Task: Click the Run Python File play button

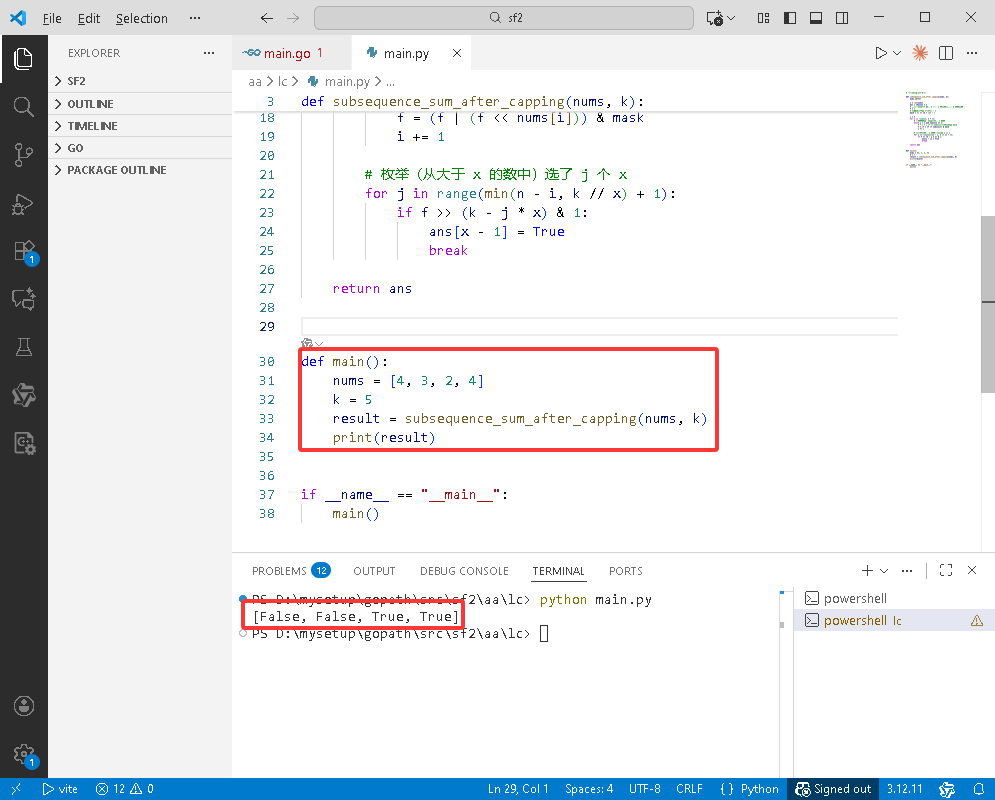Action: (880, 53)
